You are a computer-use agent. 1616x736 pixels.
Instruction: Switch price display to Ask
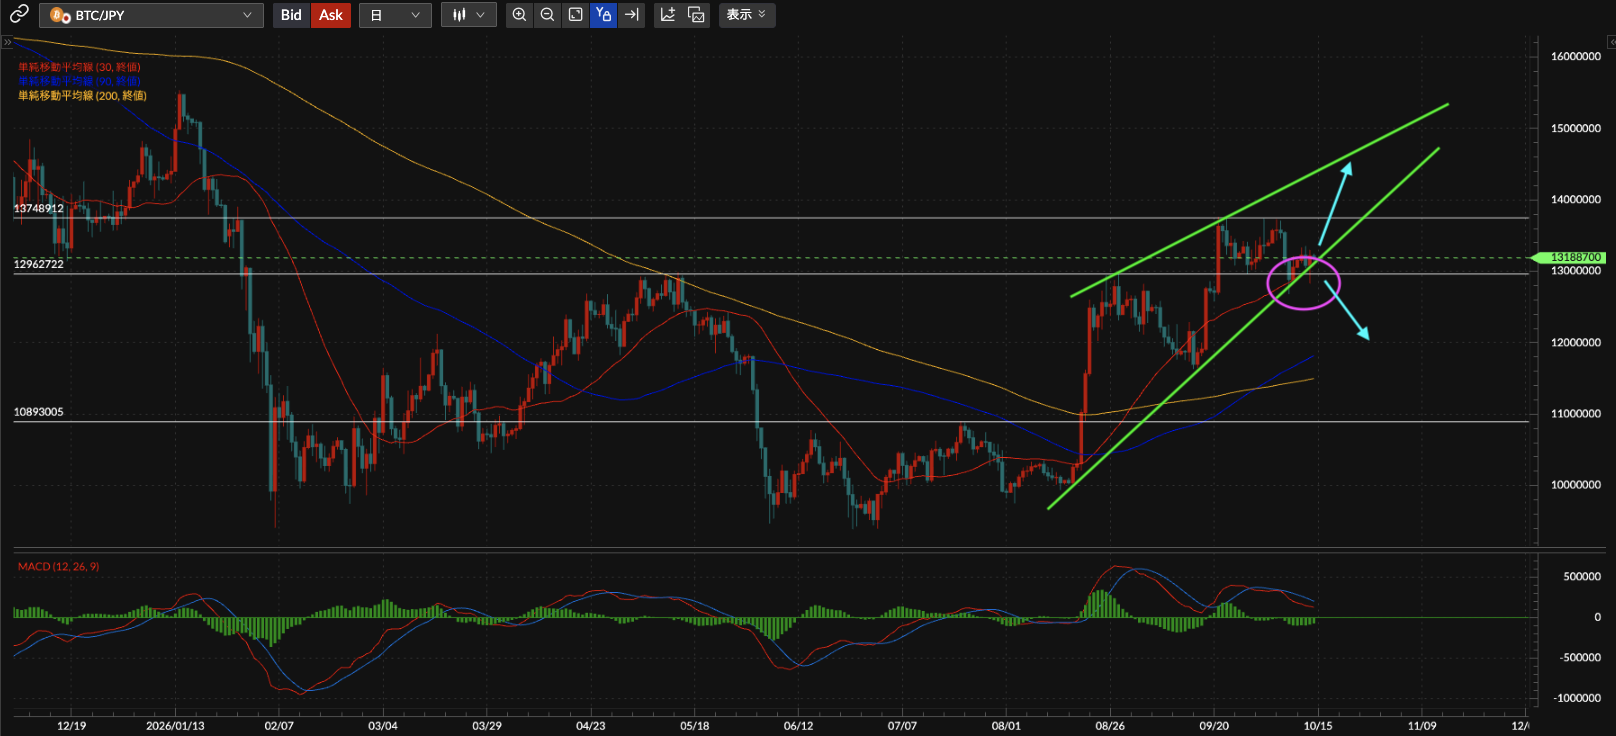(331, 15)
